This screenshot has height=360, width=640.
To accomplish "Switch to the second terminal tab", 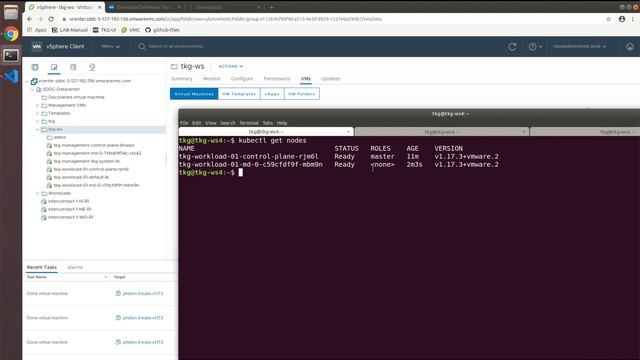I will click(x=442, y=132).
